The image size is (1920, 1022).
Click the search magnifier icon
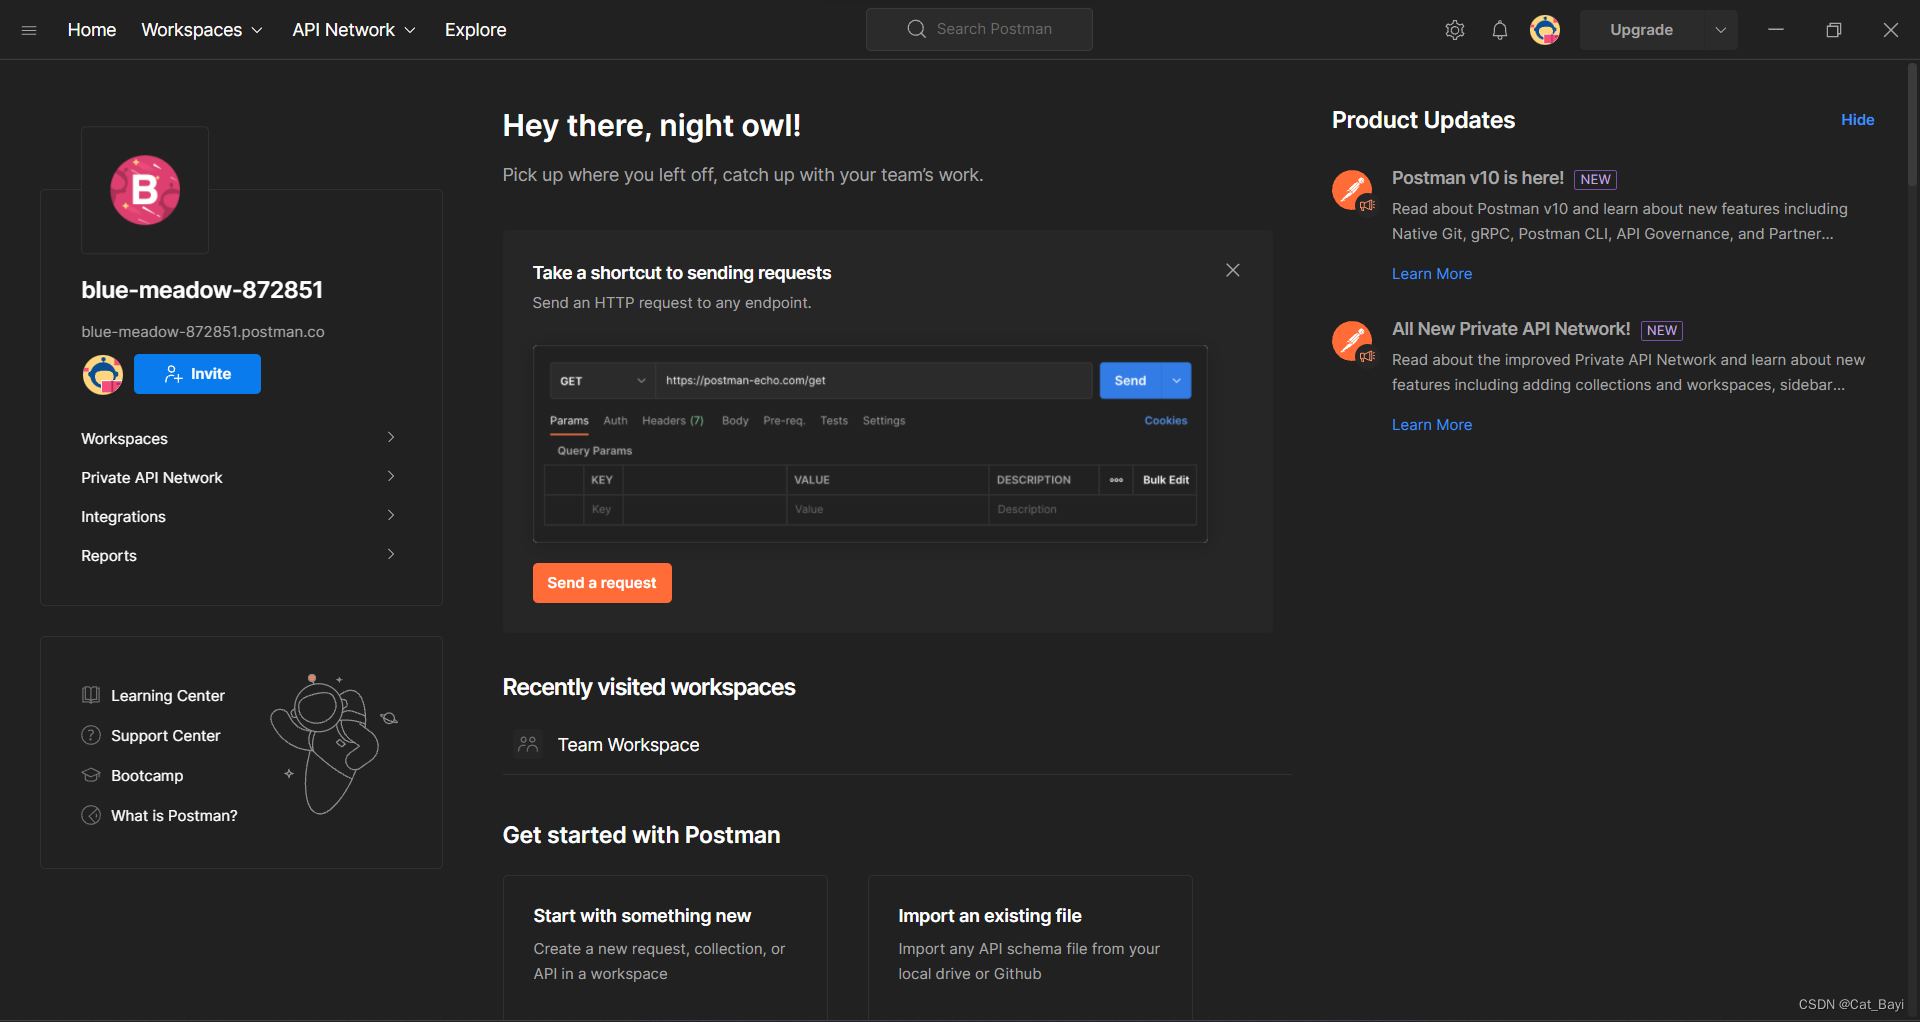(x=916, y=29)
